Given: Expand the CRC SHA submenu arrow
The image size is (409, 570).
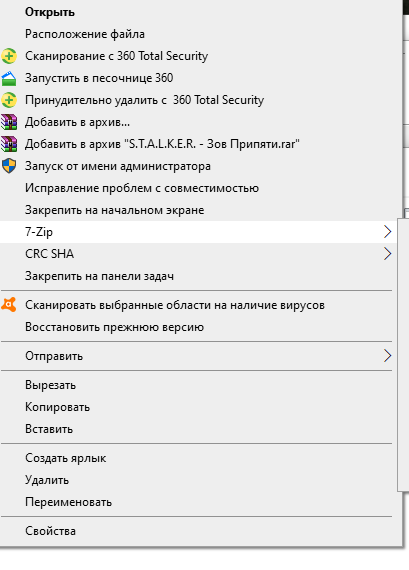Looking at the screenshot, I should (x=388, y=254).
